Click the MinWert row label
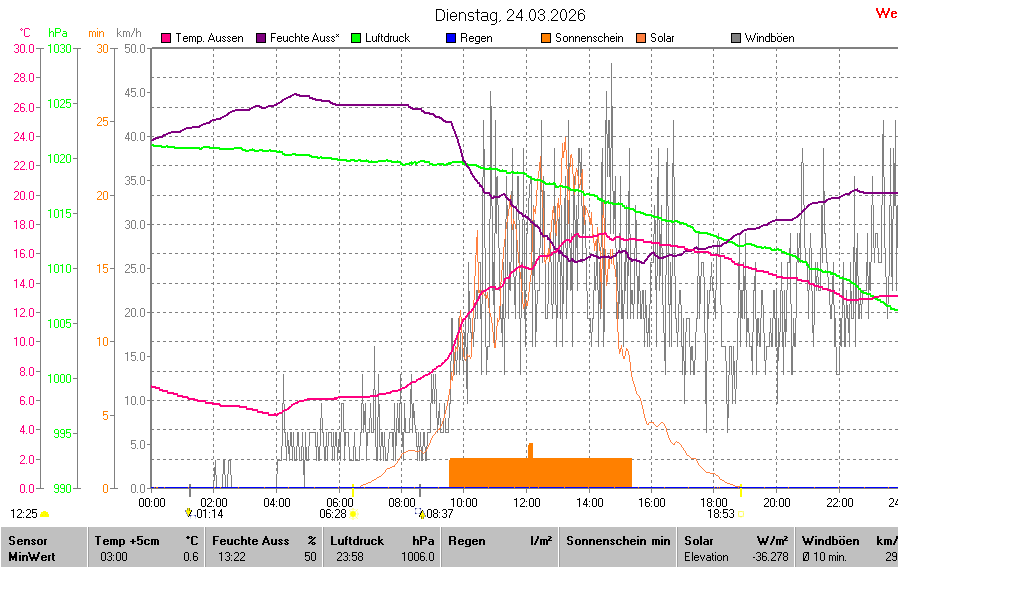1024x608 pixels. click(x=31, y=557)
